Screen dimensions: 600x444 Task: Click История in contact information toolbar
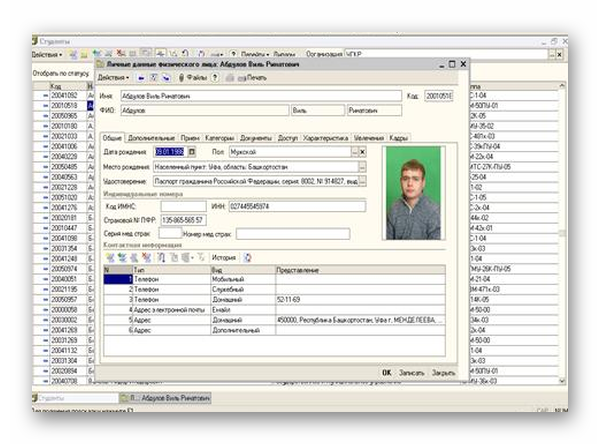click(x=223, y=257)
